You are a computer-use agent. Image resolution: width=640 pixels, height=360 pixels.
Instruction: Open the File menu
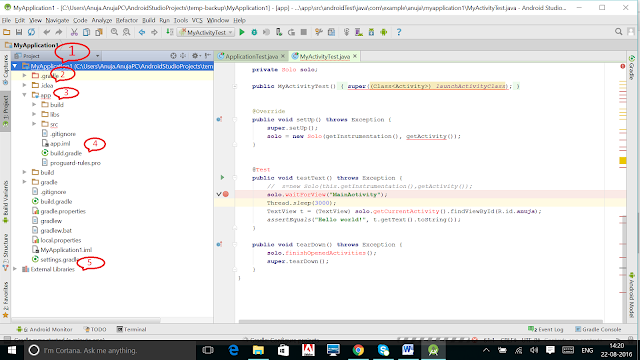[x=6, y=20]
